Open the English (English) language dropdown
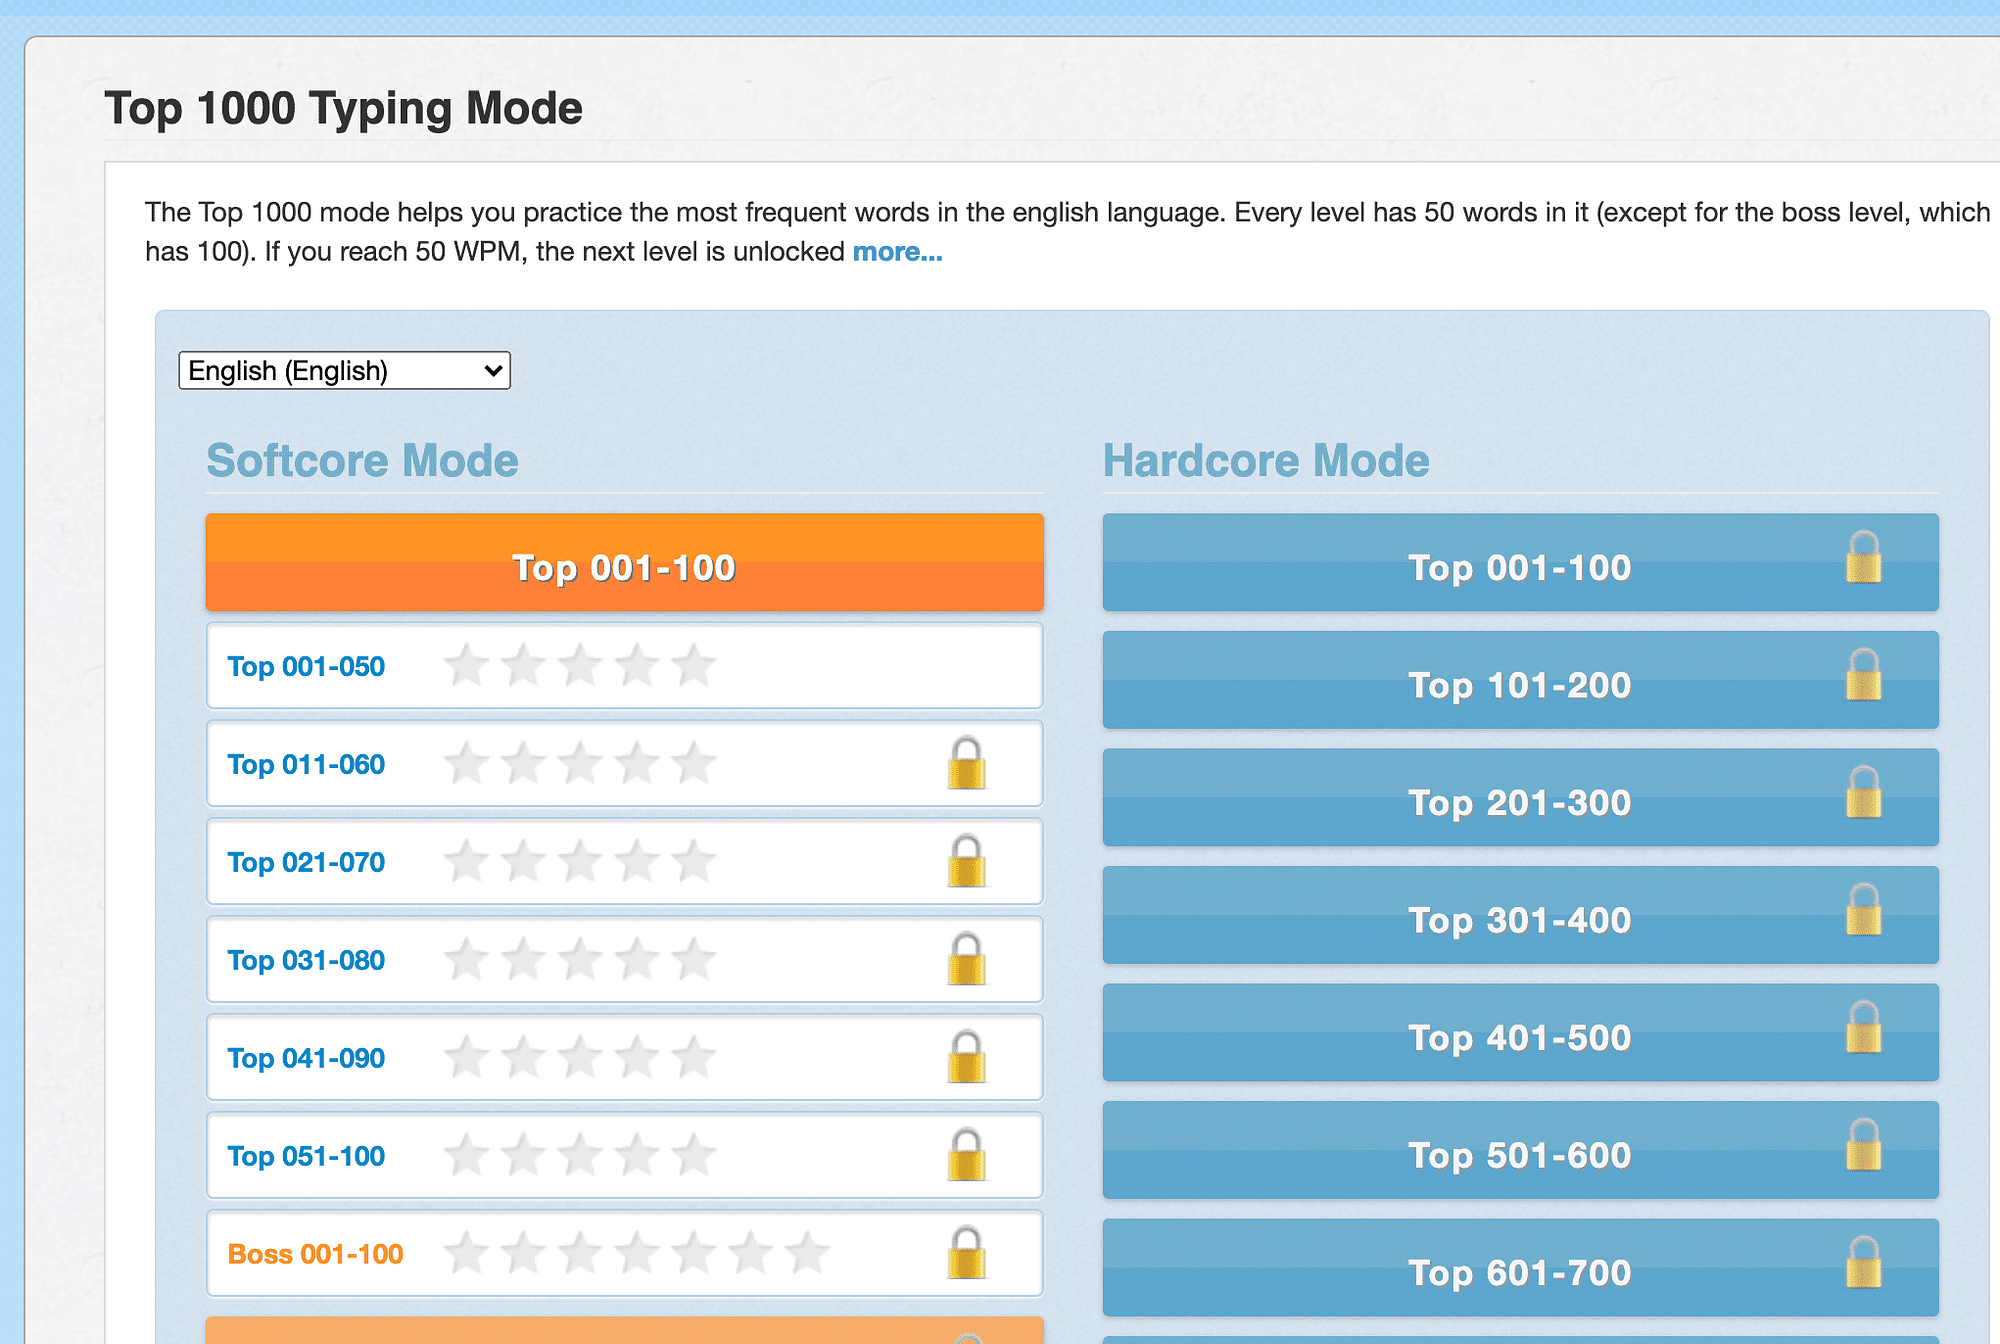Image resolution: width=2000 pixels, height=1344 pixels. (344, 370)
